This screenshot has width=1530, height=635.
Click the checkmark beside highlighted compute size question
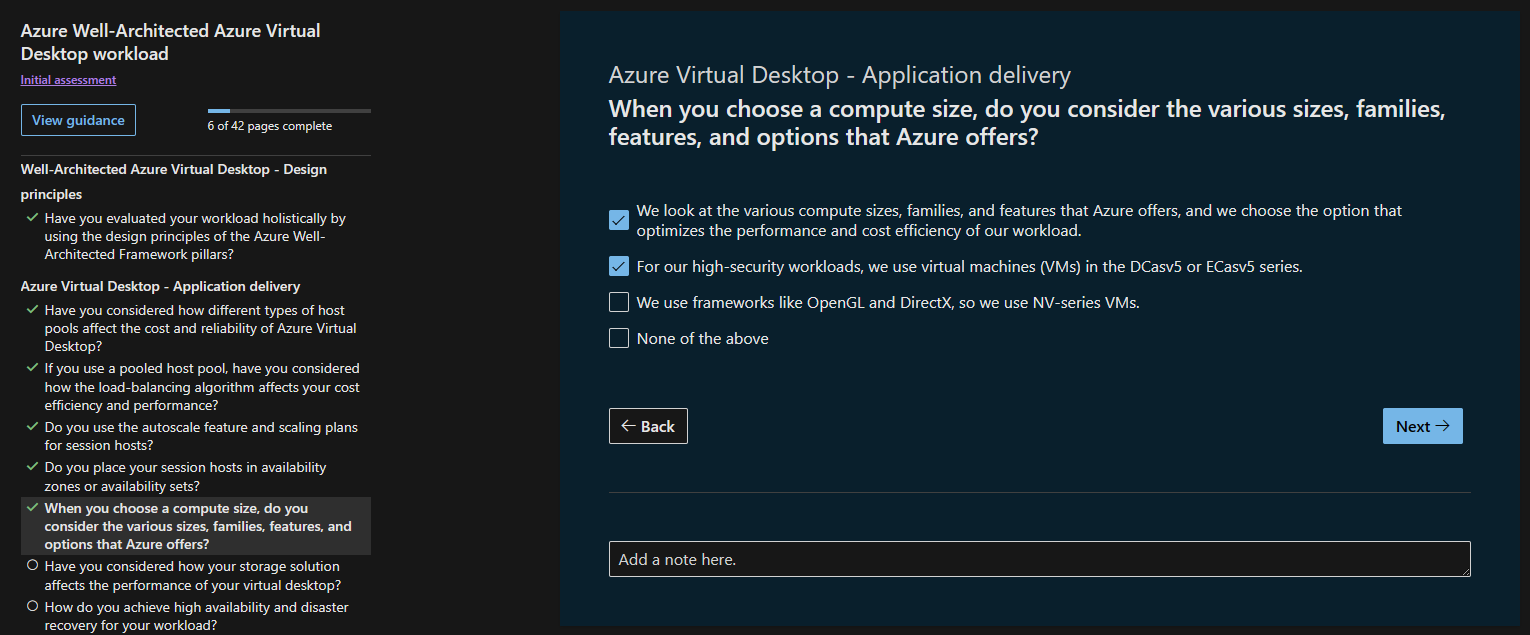tap(33, 507)
